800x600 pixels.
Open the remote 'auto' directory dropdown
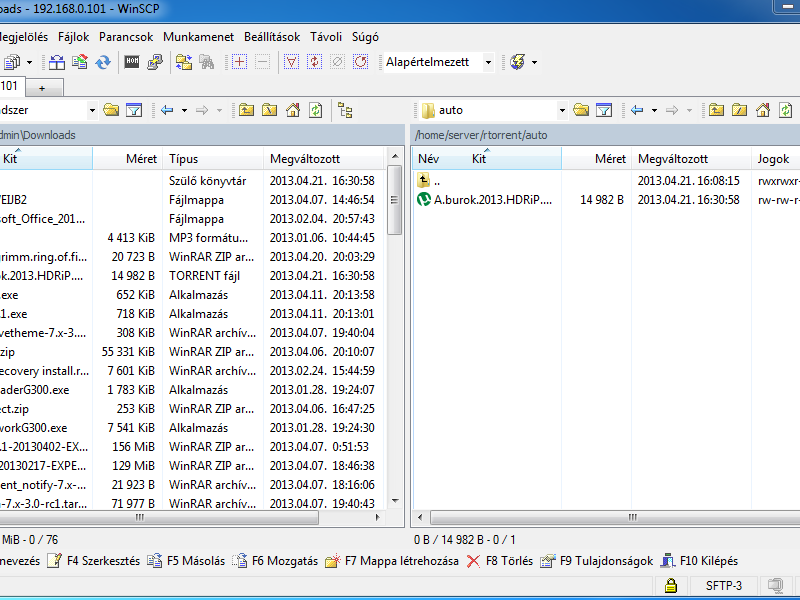(x=563, y=110)
